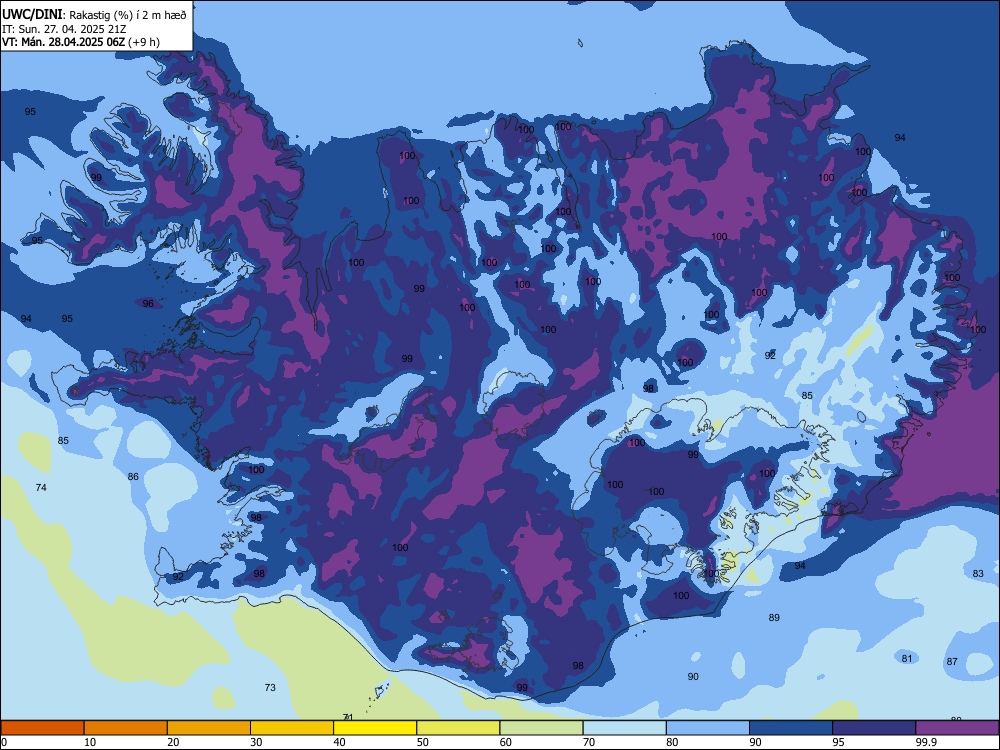Select the dark indigo 95–99.9 legend swatch
Viewport: 1000px width, 750px height.
pyautogui.click(x=874, y=728)
